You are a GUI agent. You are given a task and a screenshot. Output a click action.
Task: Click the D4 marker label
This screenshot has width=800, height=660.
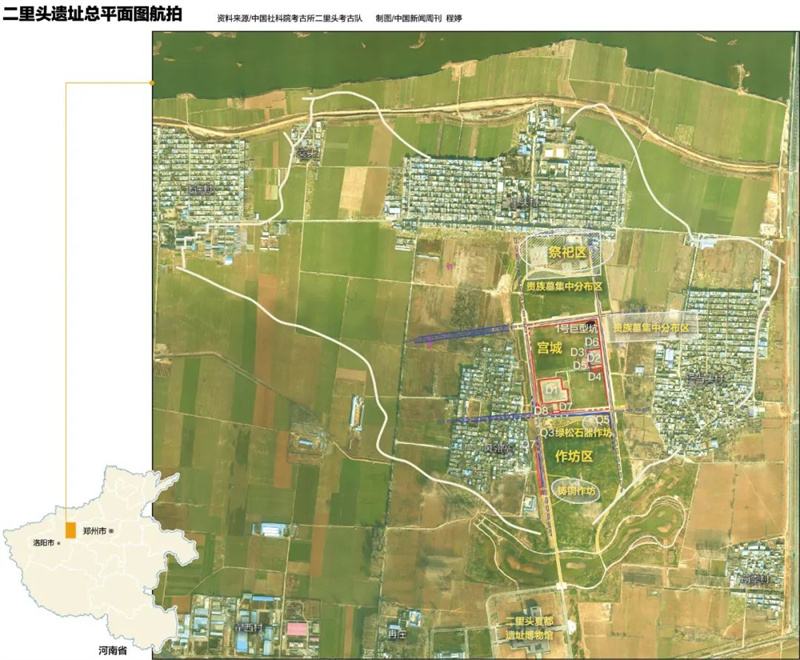(595, 376)
